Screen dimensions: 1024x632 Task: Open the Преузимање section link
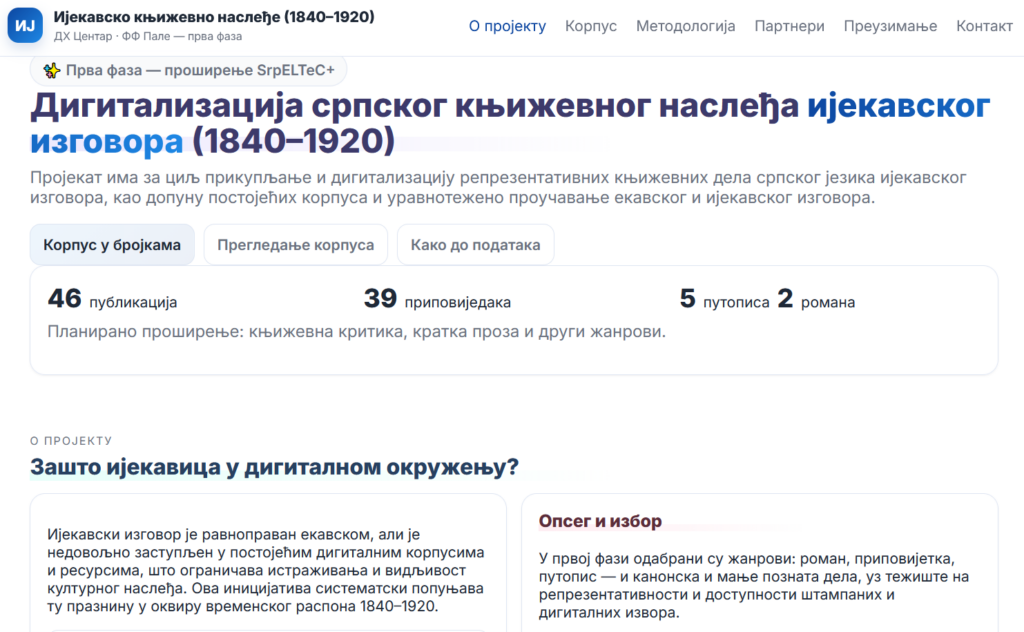(890, 26)
